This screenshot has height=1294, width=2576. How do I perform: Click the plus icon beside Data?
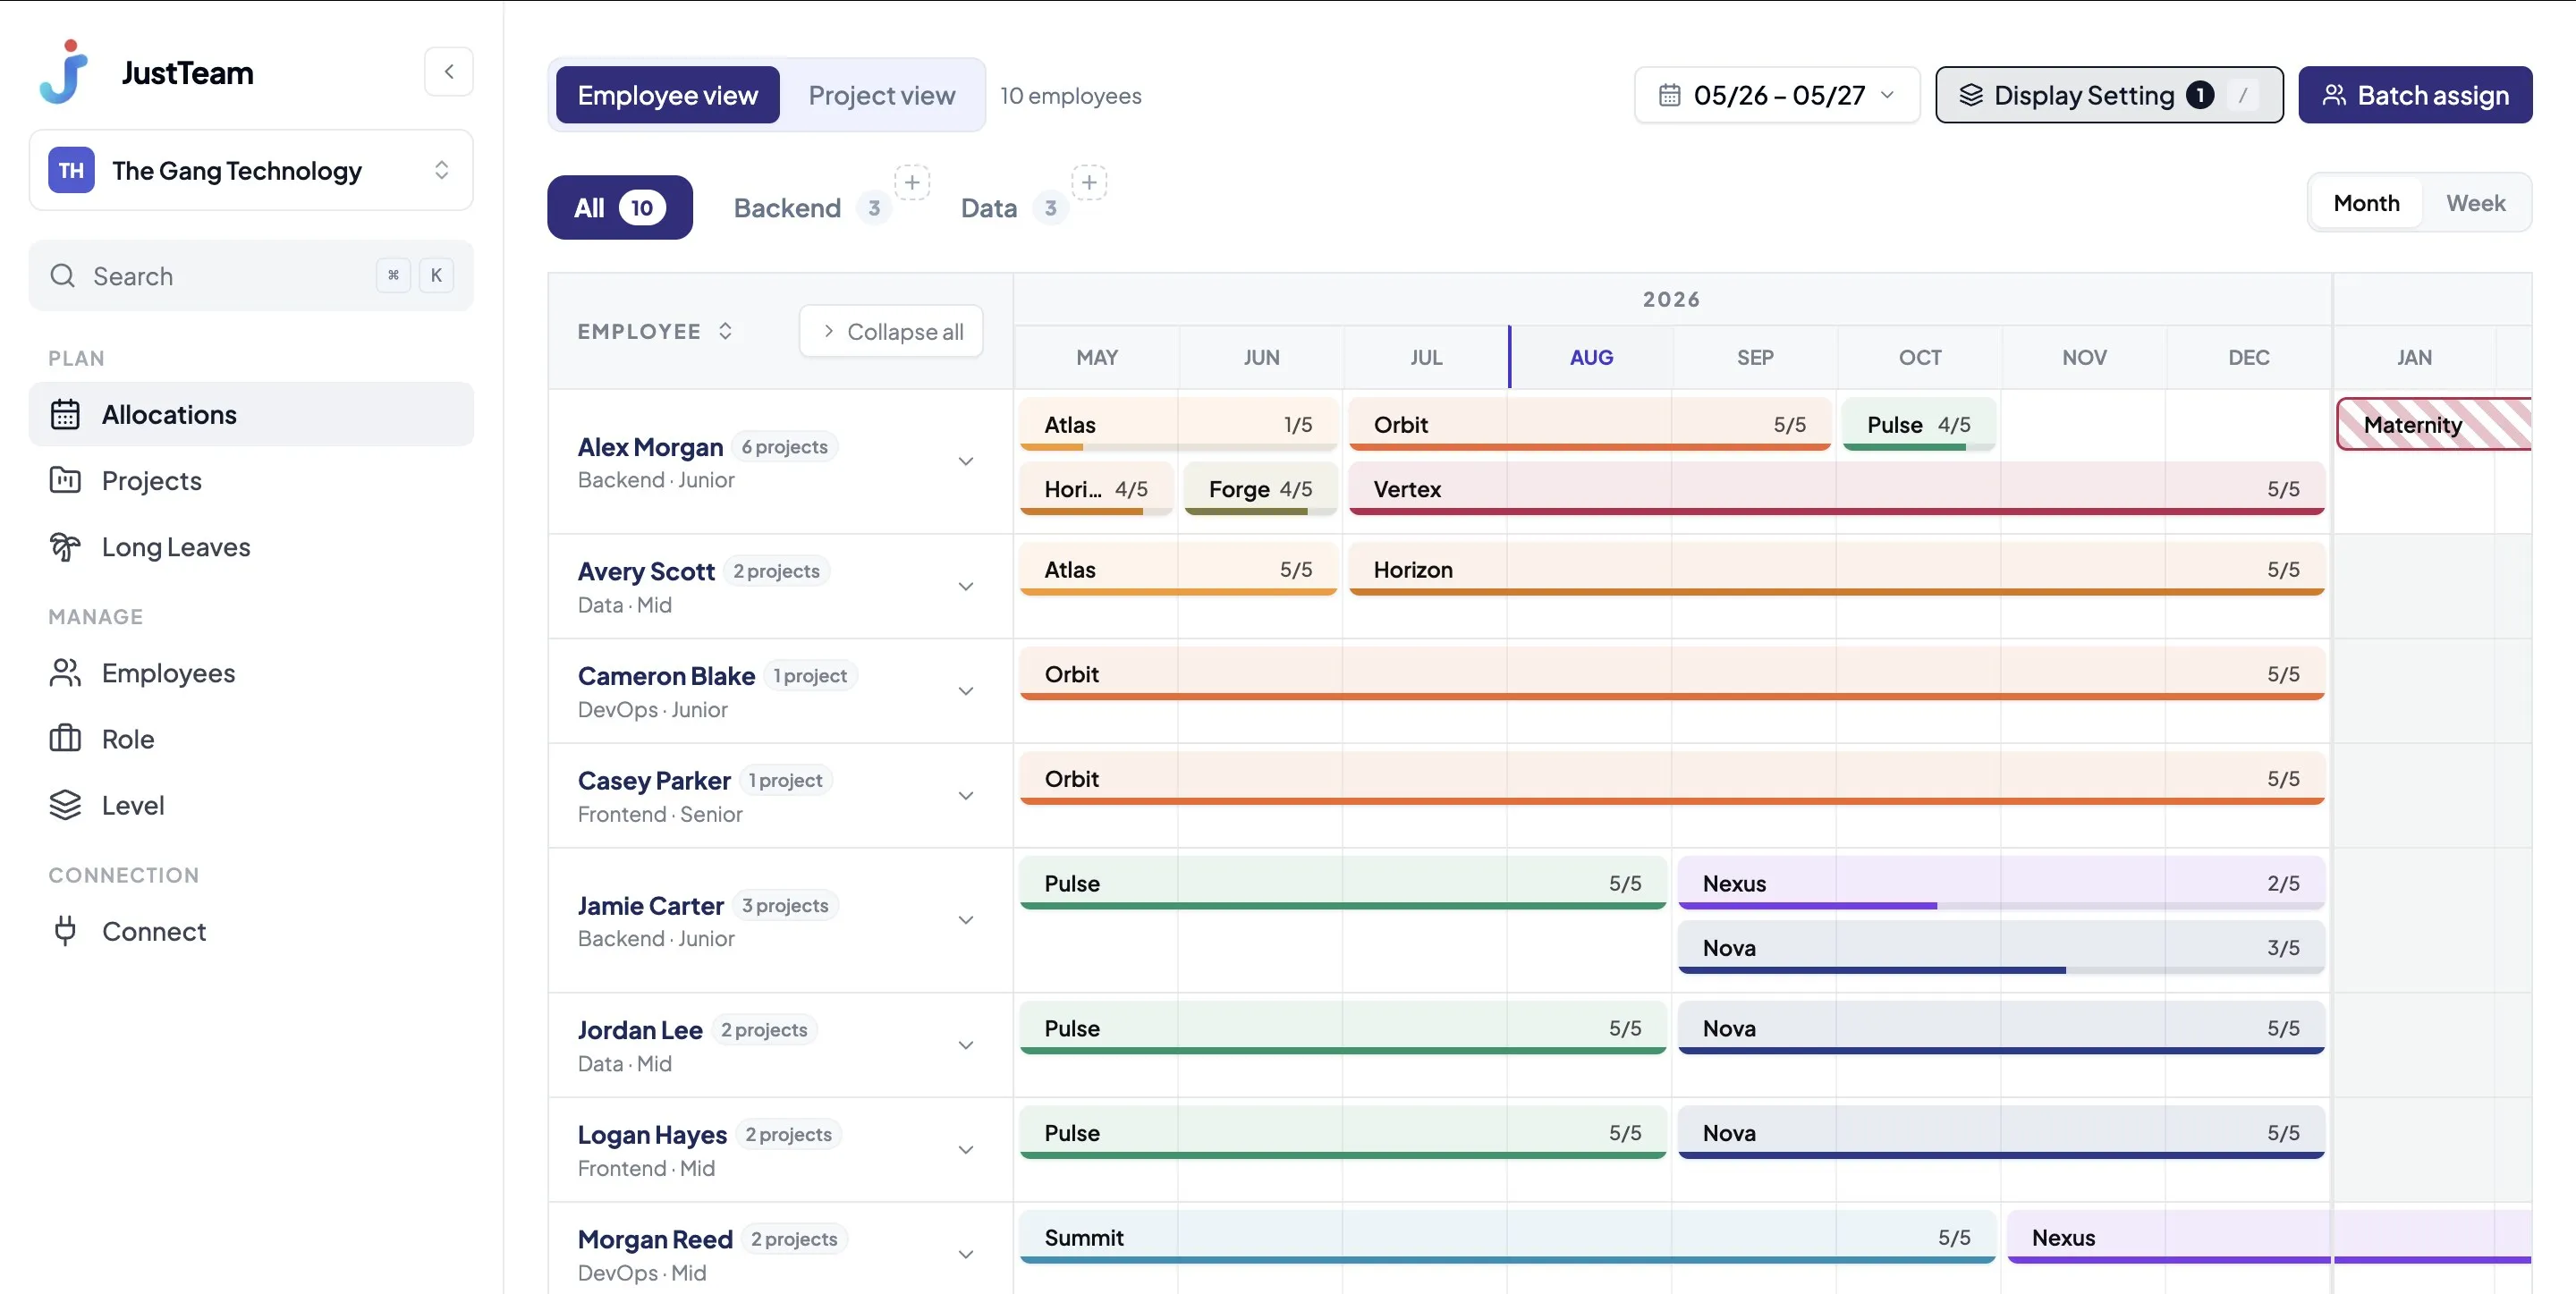coord(1089,182)
